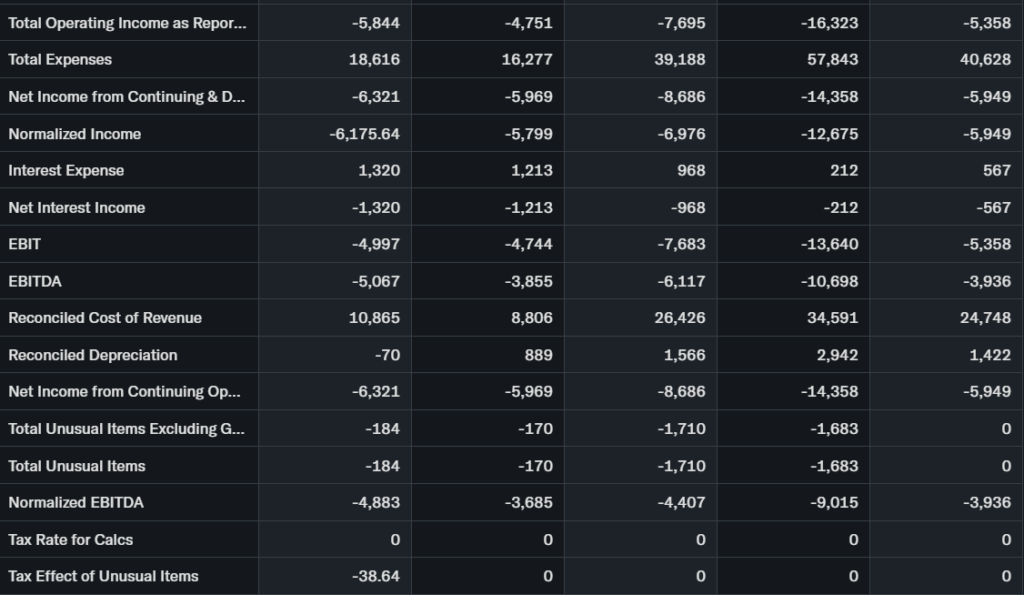Click the Interest Expense row label
The height and width of the screenshot is (595, 1024).
pos(66,171)
